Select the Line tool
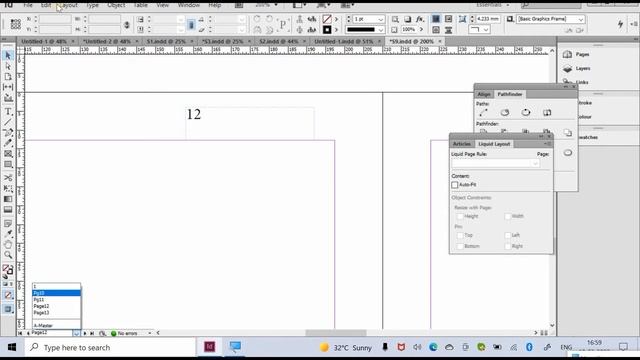The width and height of the screenshot is (640, 360). click(x=8, y=122)
